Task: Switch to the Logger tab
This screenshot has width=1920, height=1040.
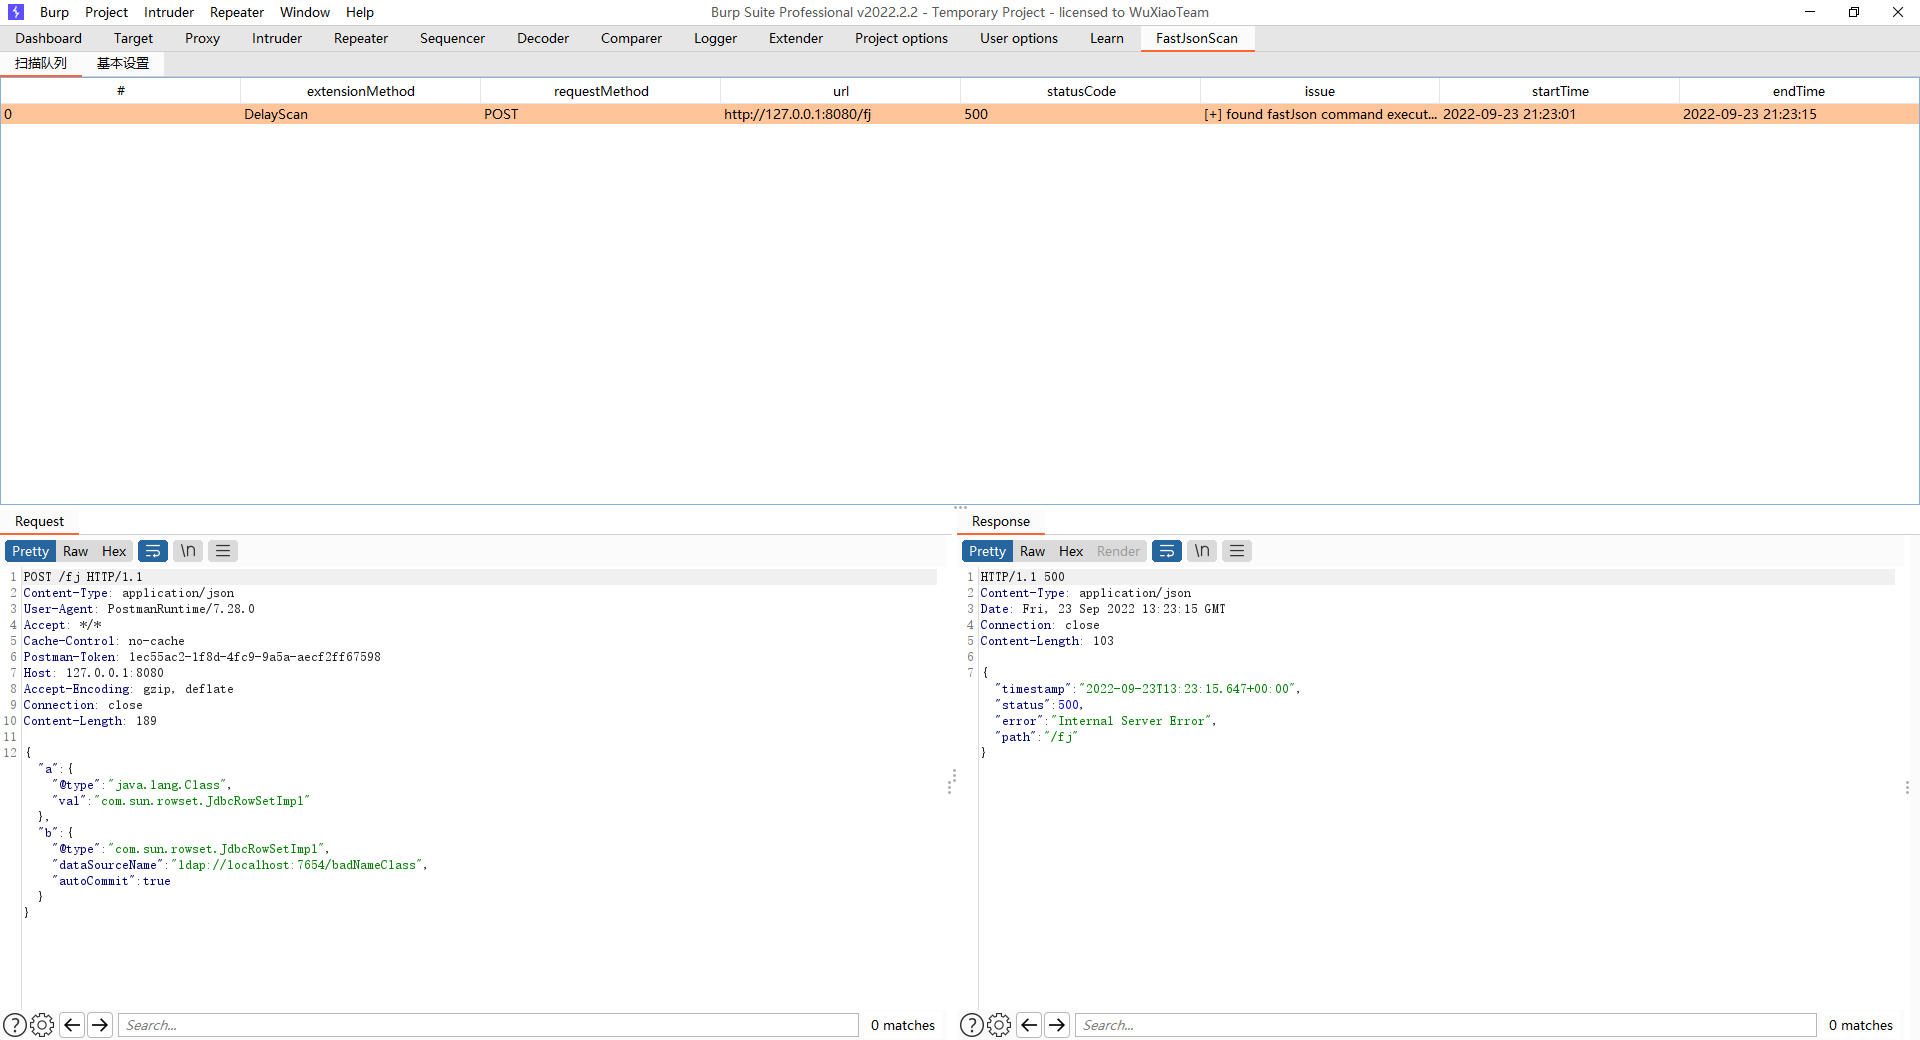Action: [715, 38]
